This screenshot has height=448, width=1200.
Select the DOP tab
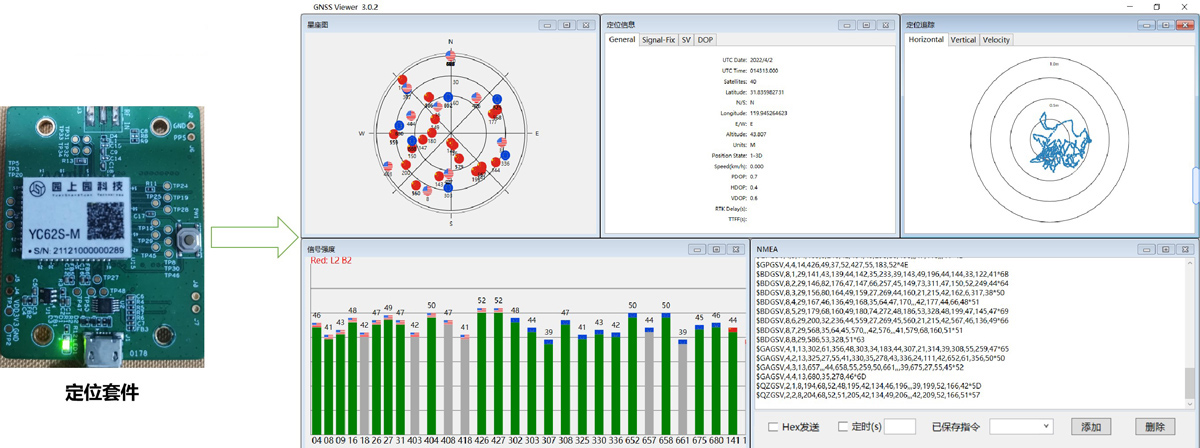click(x=705, y=40)
